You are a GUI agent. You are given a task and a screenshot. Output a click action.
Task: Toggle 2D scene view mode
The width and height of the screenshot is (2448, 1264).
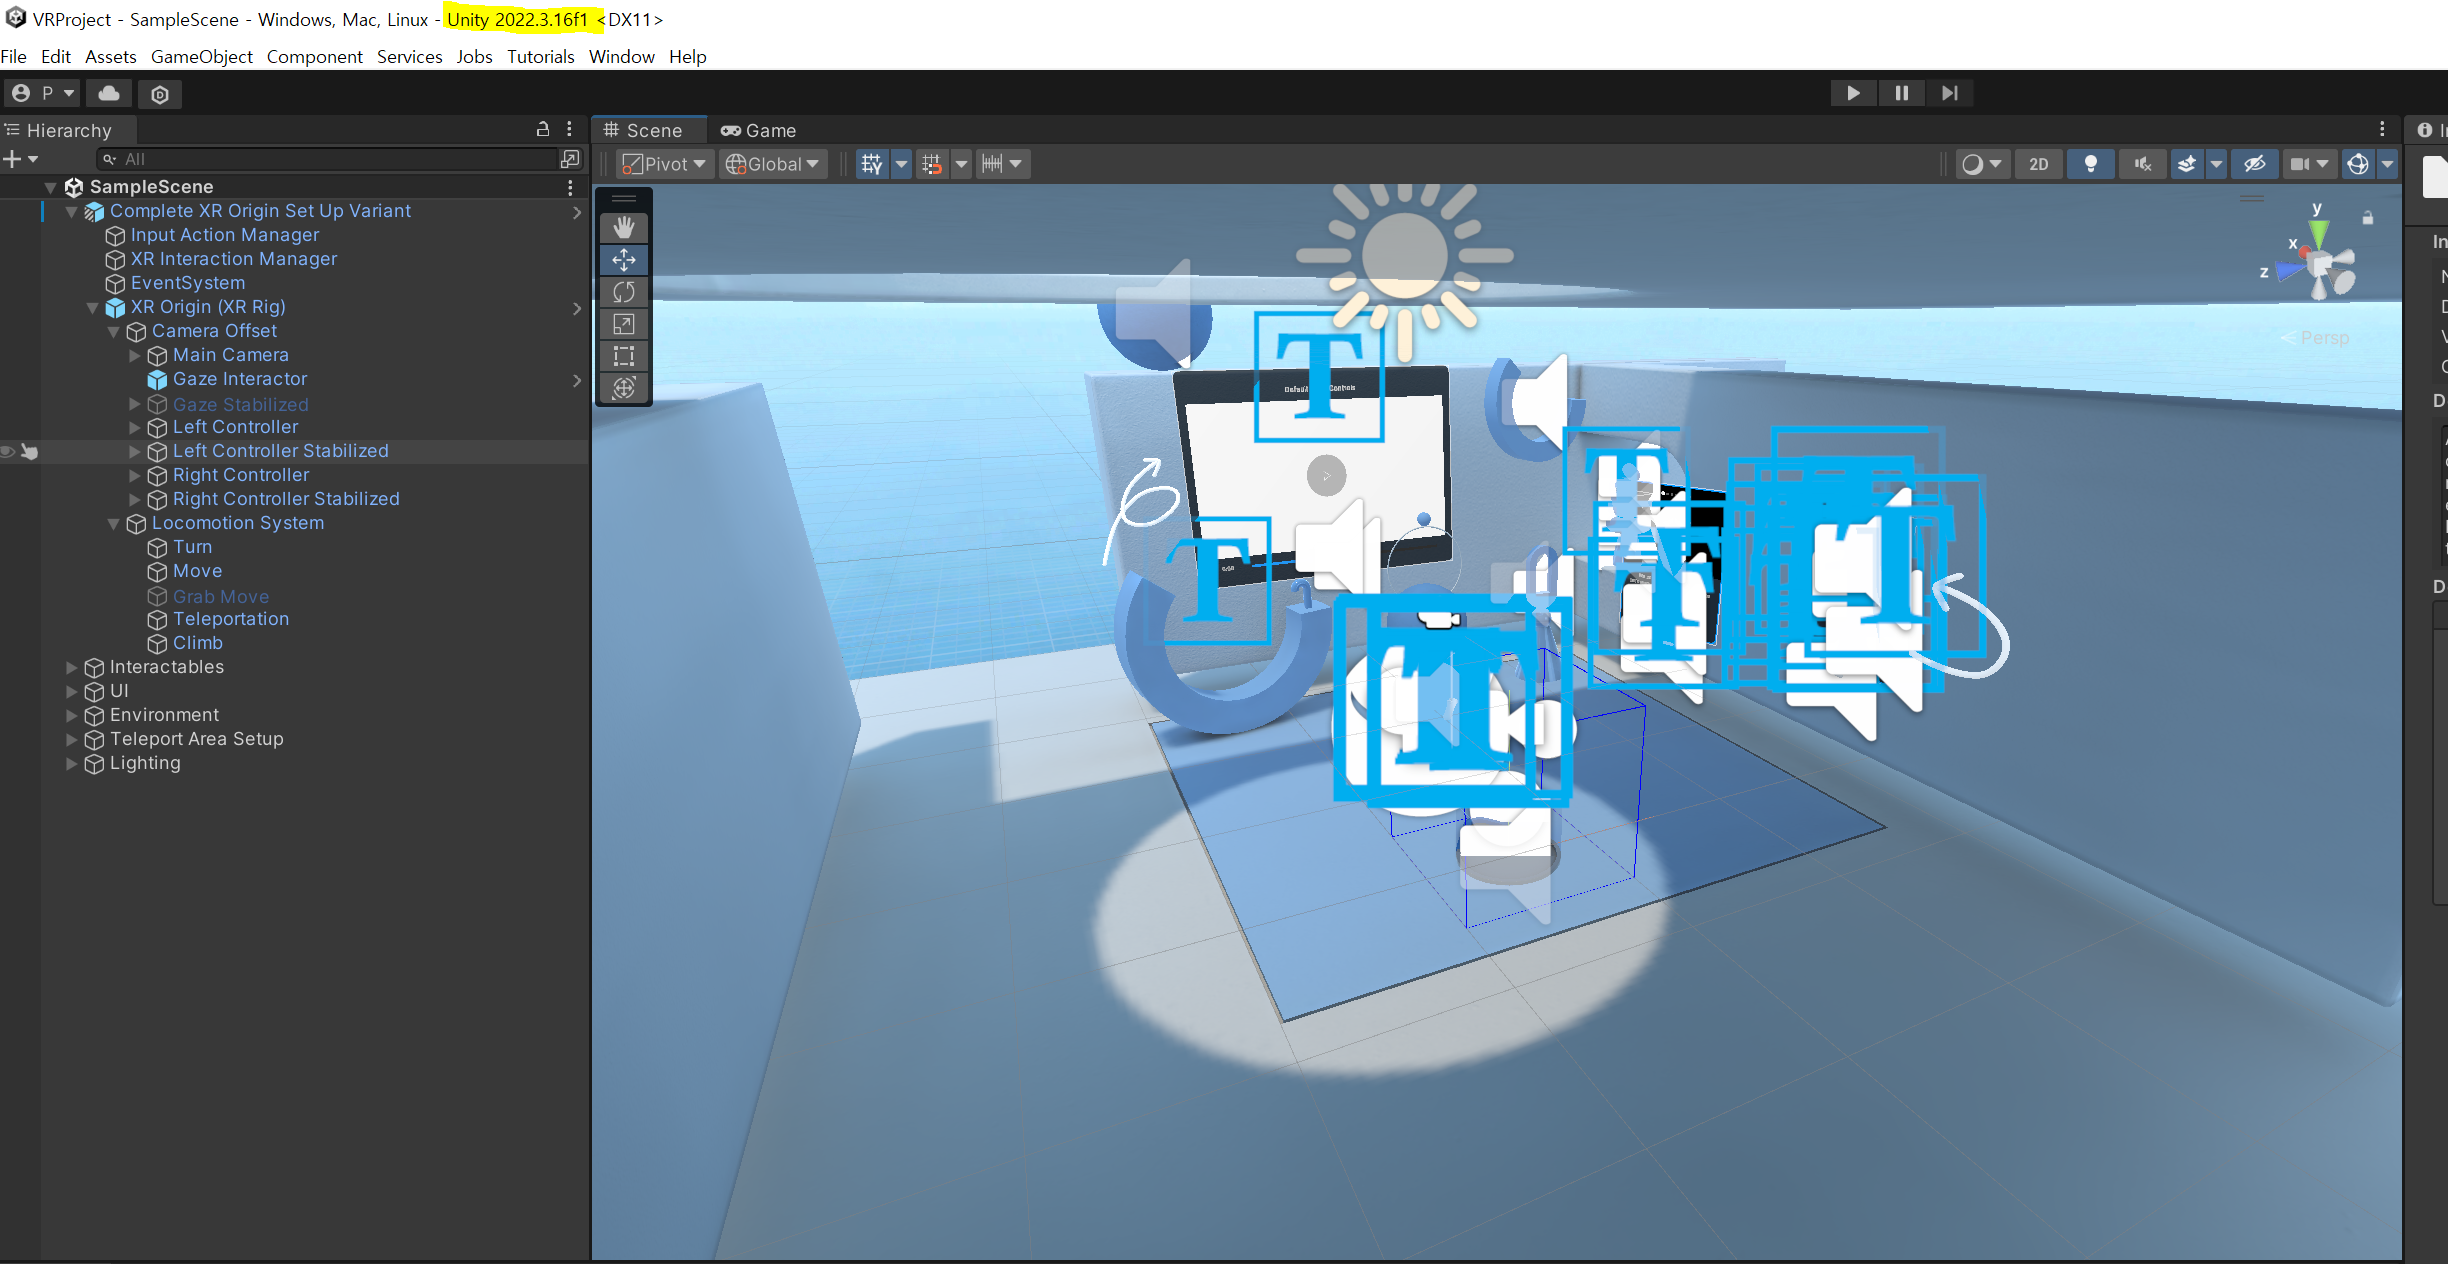click(2038, 164)
